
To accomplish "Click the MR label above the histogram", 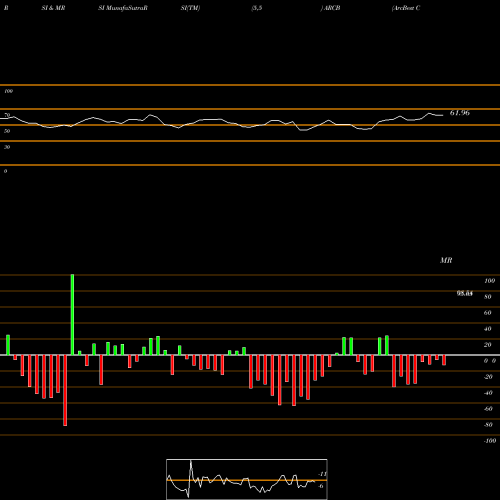I will (x=446, y=260).
